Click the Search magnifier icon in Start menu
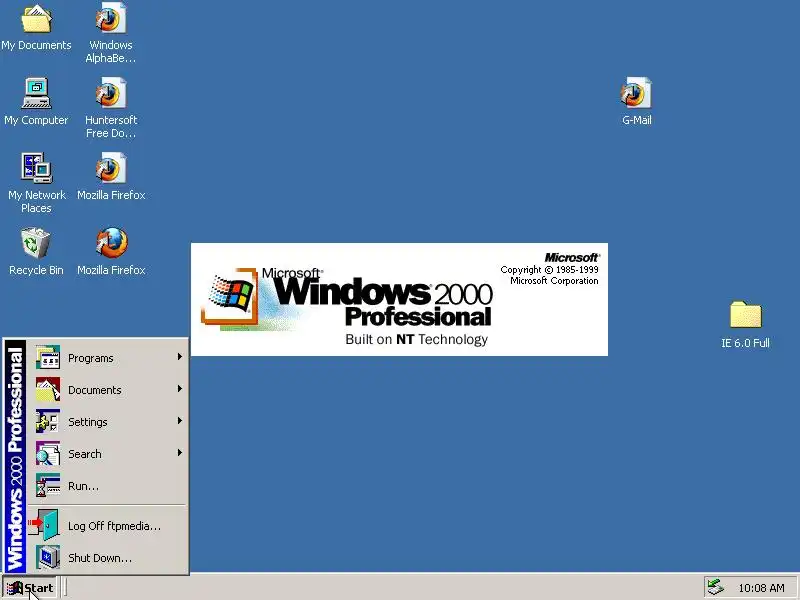Image resolution: width=800 pixels, height=600 pixels. pos(48,454)
